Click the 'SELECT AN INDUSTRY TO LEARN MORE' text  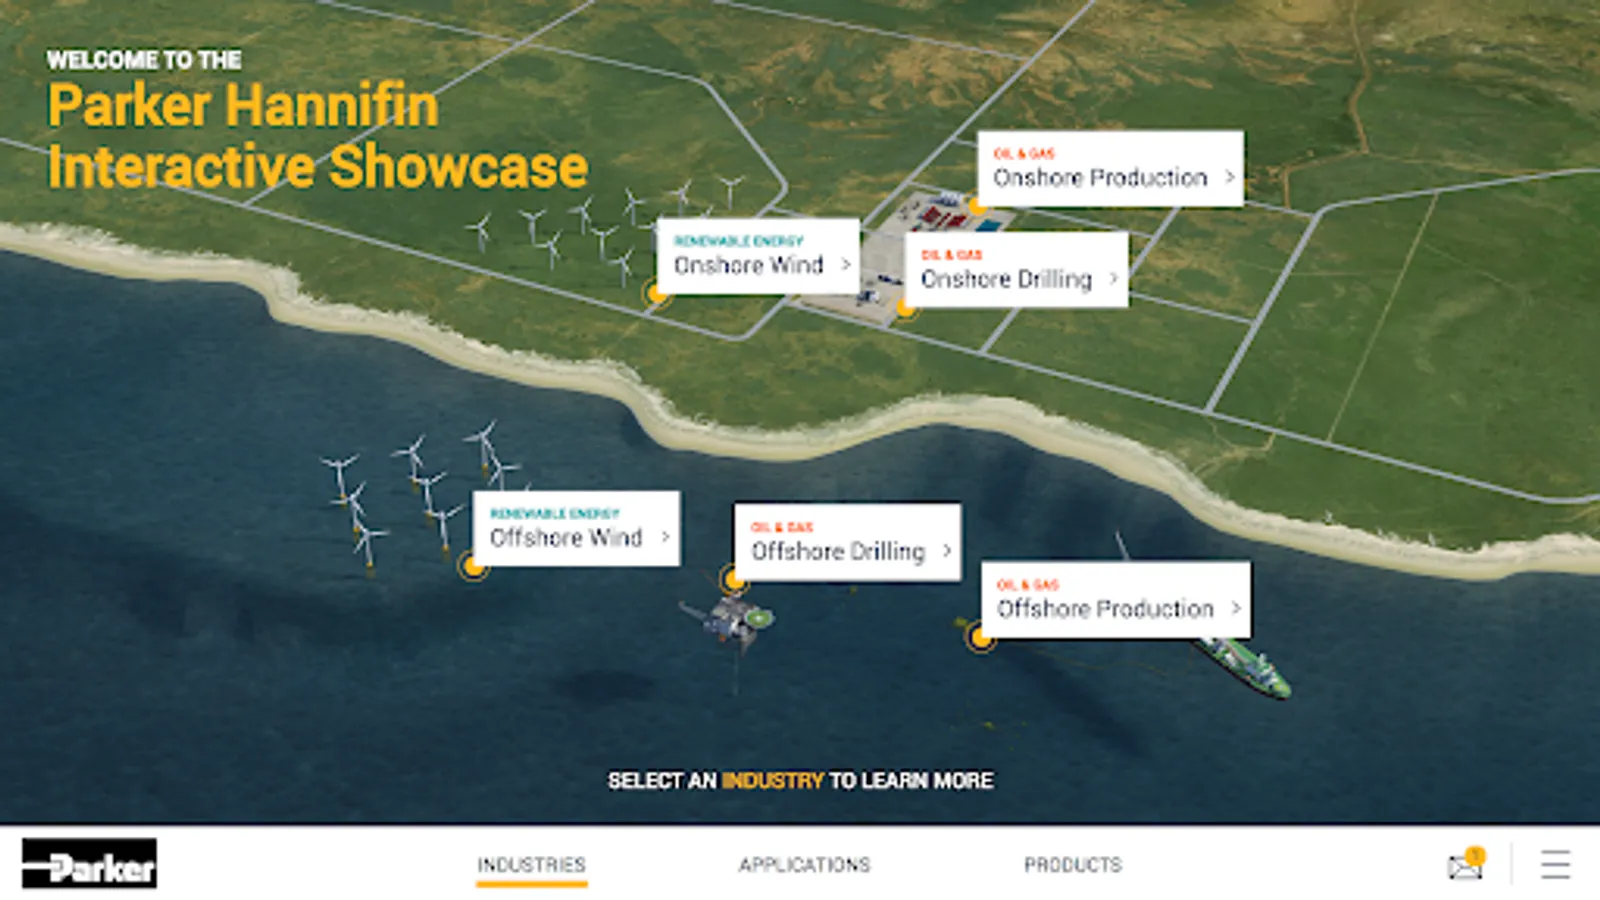click(x=800, y=780)
